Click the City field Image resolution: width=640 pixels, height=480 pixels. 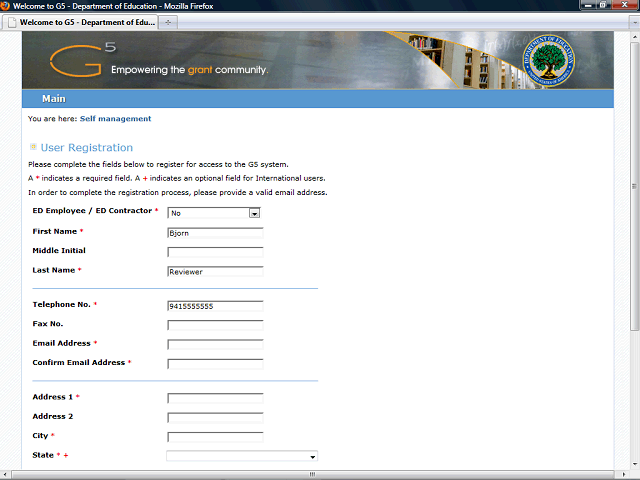pos(215,437)
